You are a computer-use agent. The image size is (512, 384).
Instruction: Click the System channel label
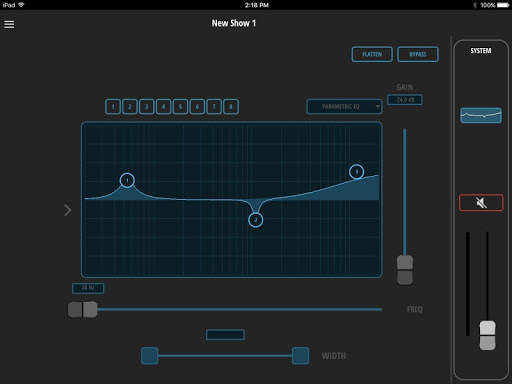481,51
